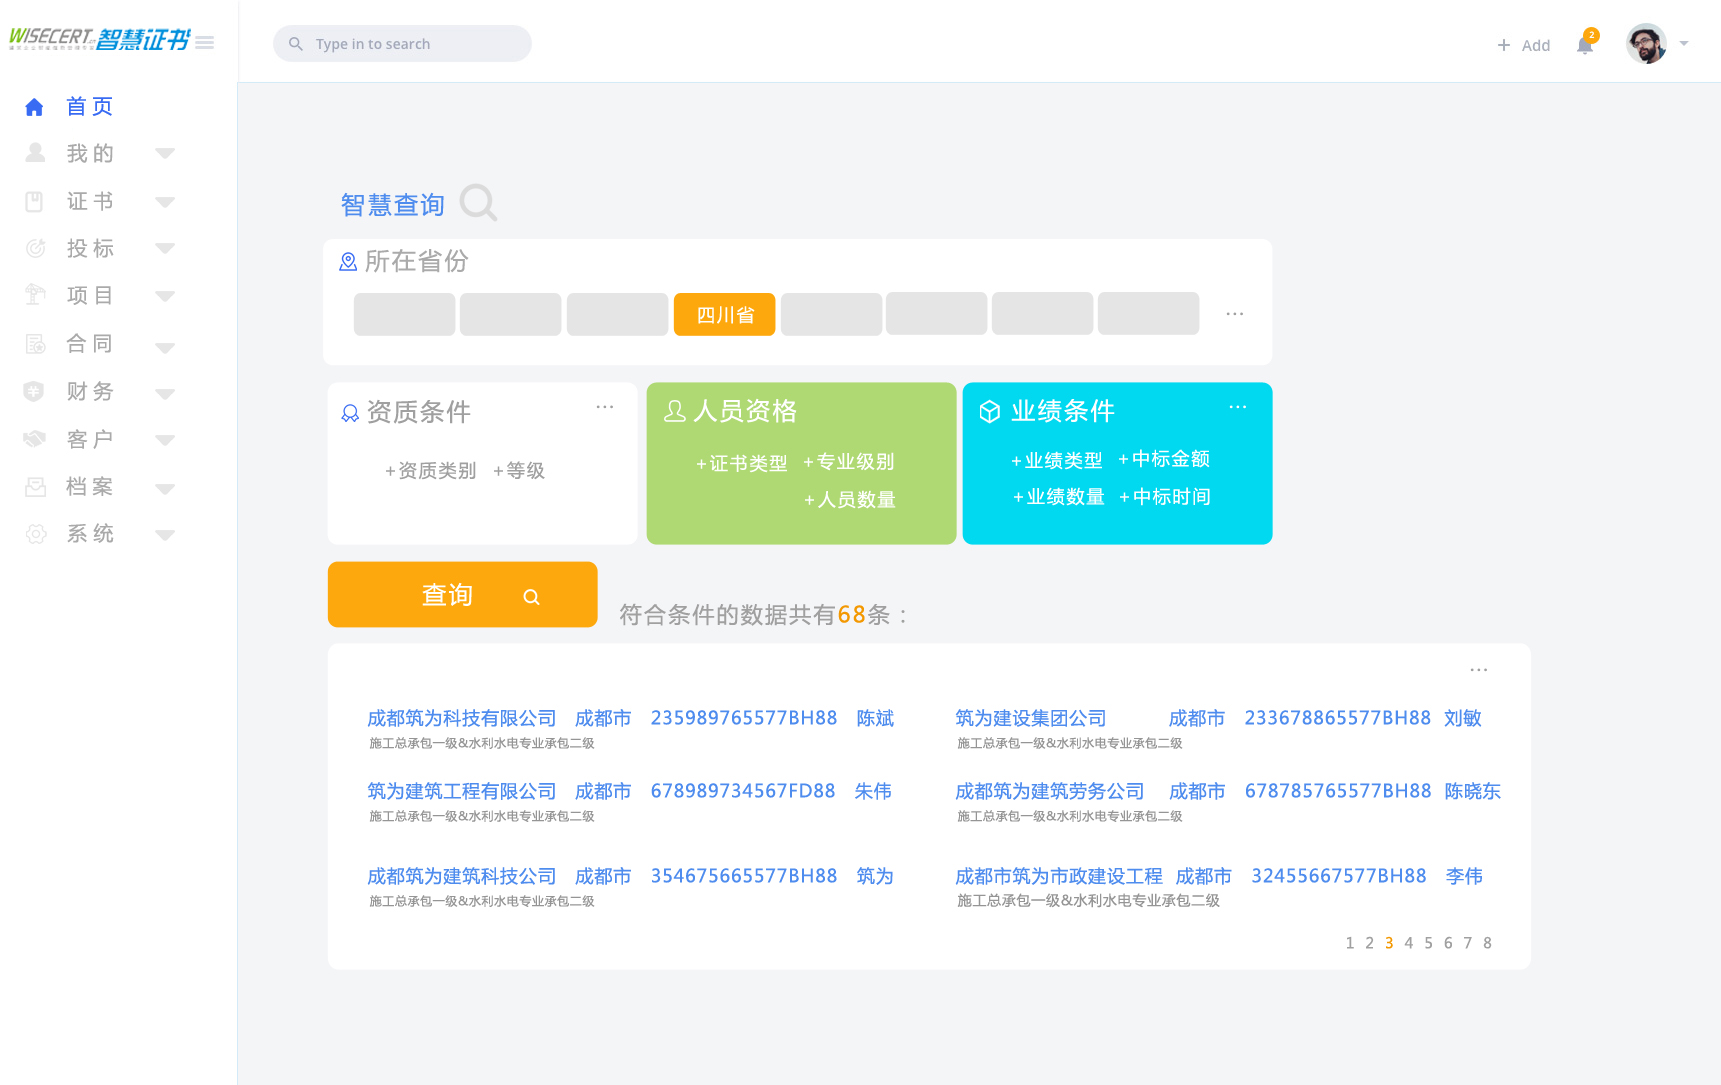
Task: Open more options on 资质条件 card
Action: (x=605, y=407)
